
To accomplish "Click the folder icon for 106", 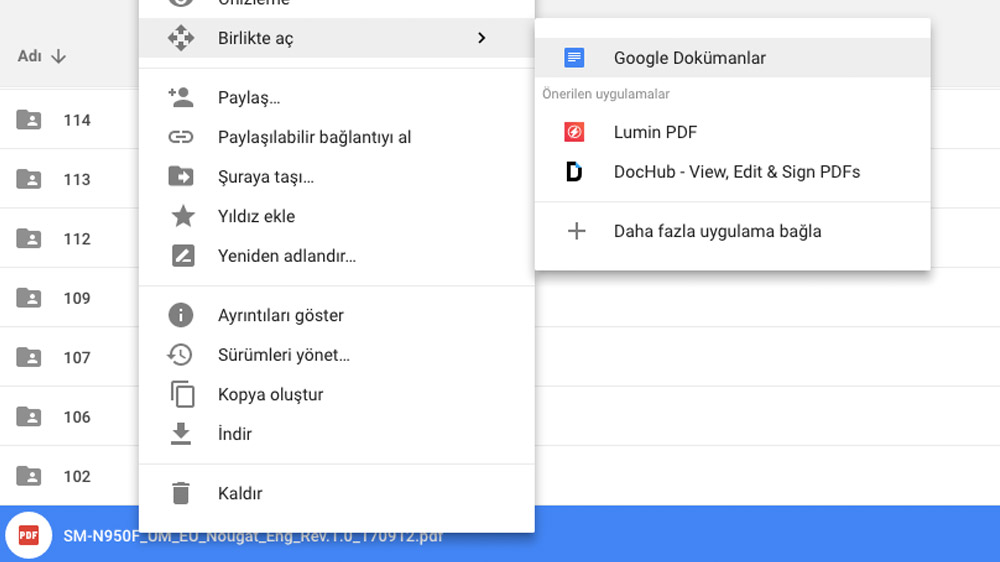I will point(29,417).
